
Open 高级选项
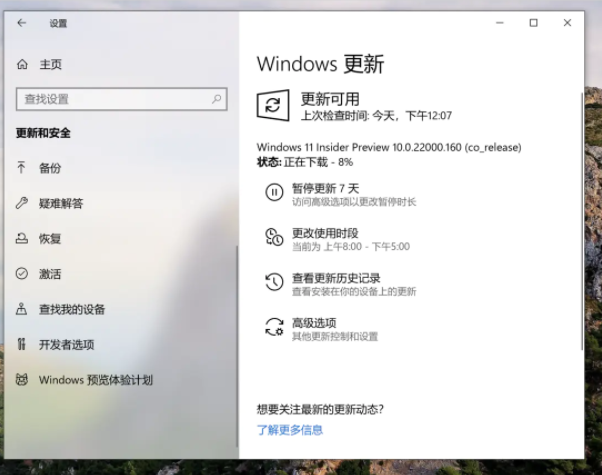tap(314, 323)
